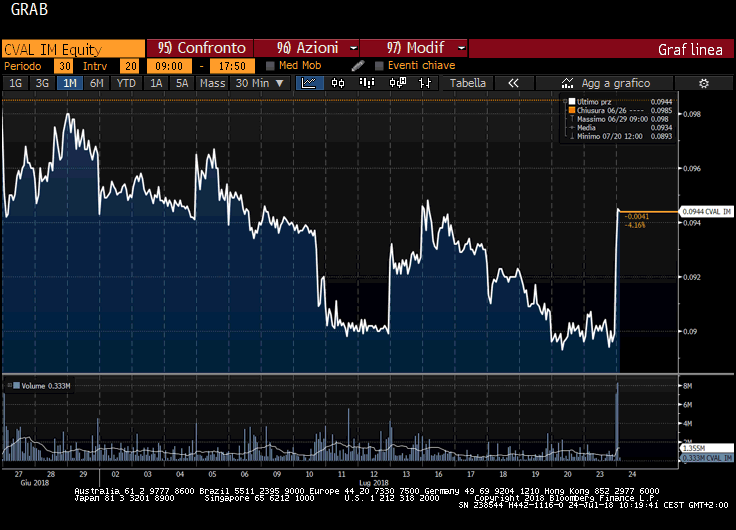Open the Tabella view button
The width and height of the screenshot is (736, 530).
(x=468, y=83)
